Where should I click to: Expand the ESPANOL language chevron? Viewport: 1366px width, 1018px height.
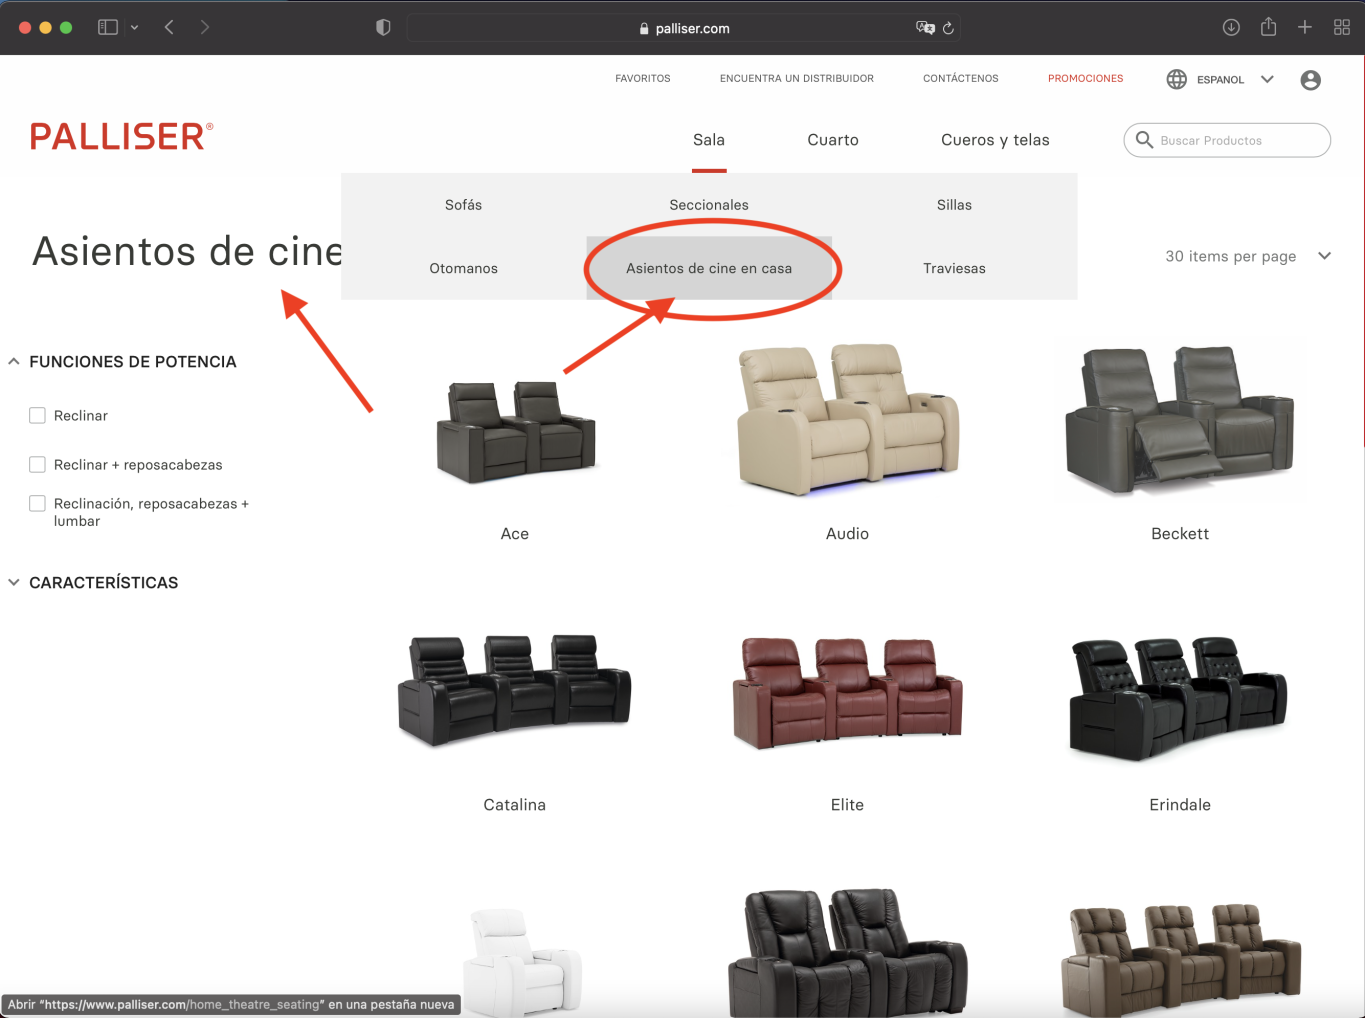click(x=1267, y=79)
